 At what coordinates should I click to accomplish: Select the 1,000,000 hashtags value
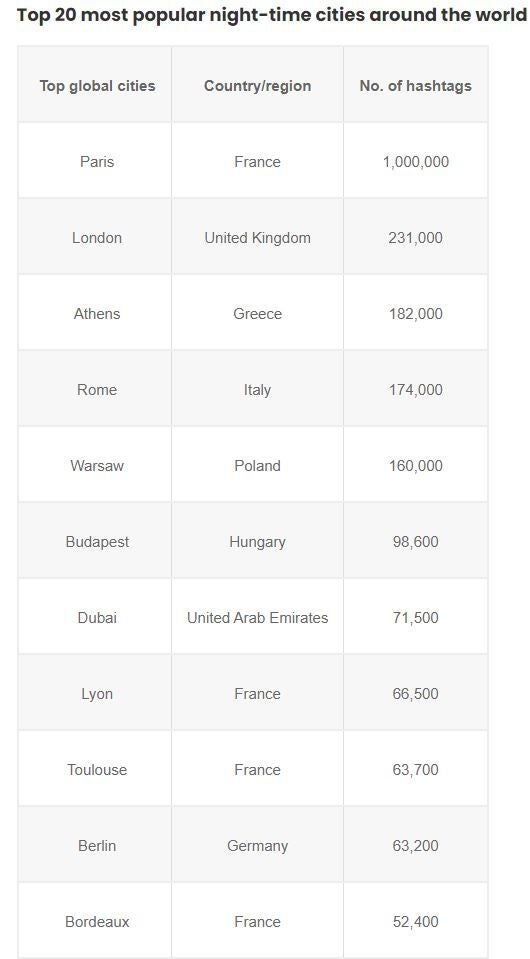point(416,161)
